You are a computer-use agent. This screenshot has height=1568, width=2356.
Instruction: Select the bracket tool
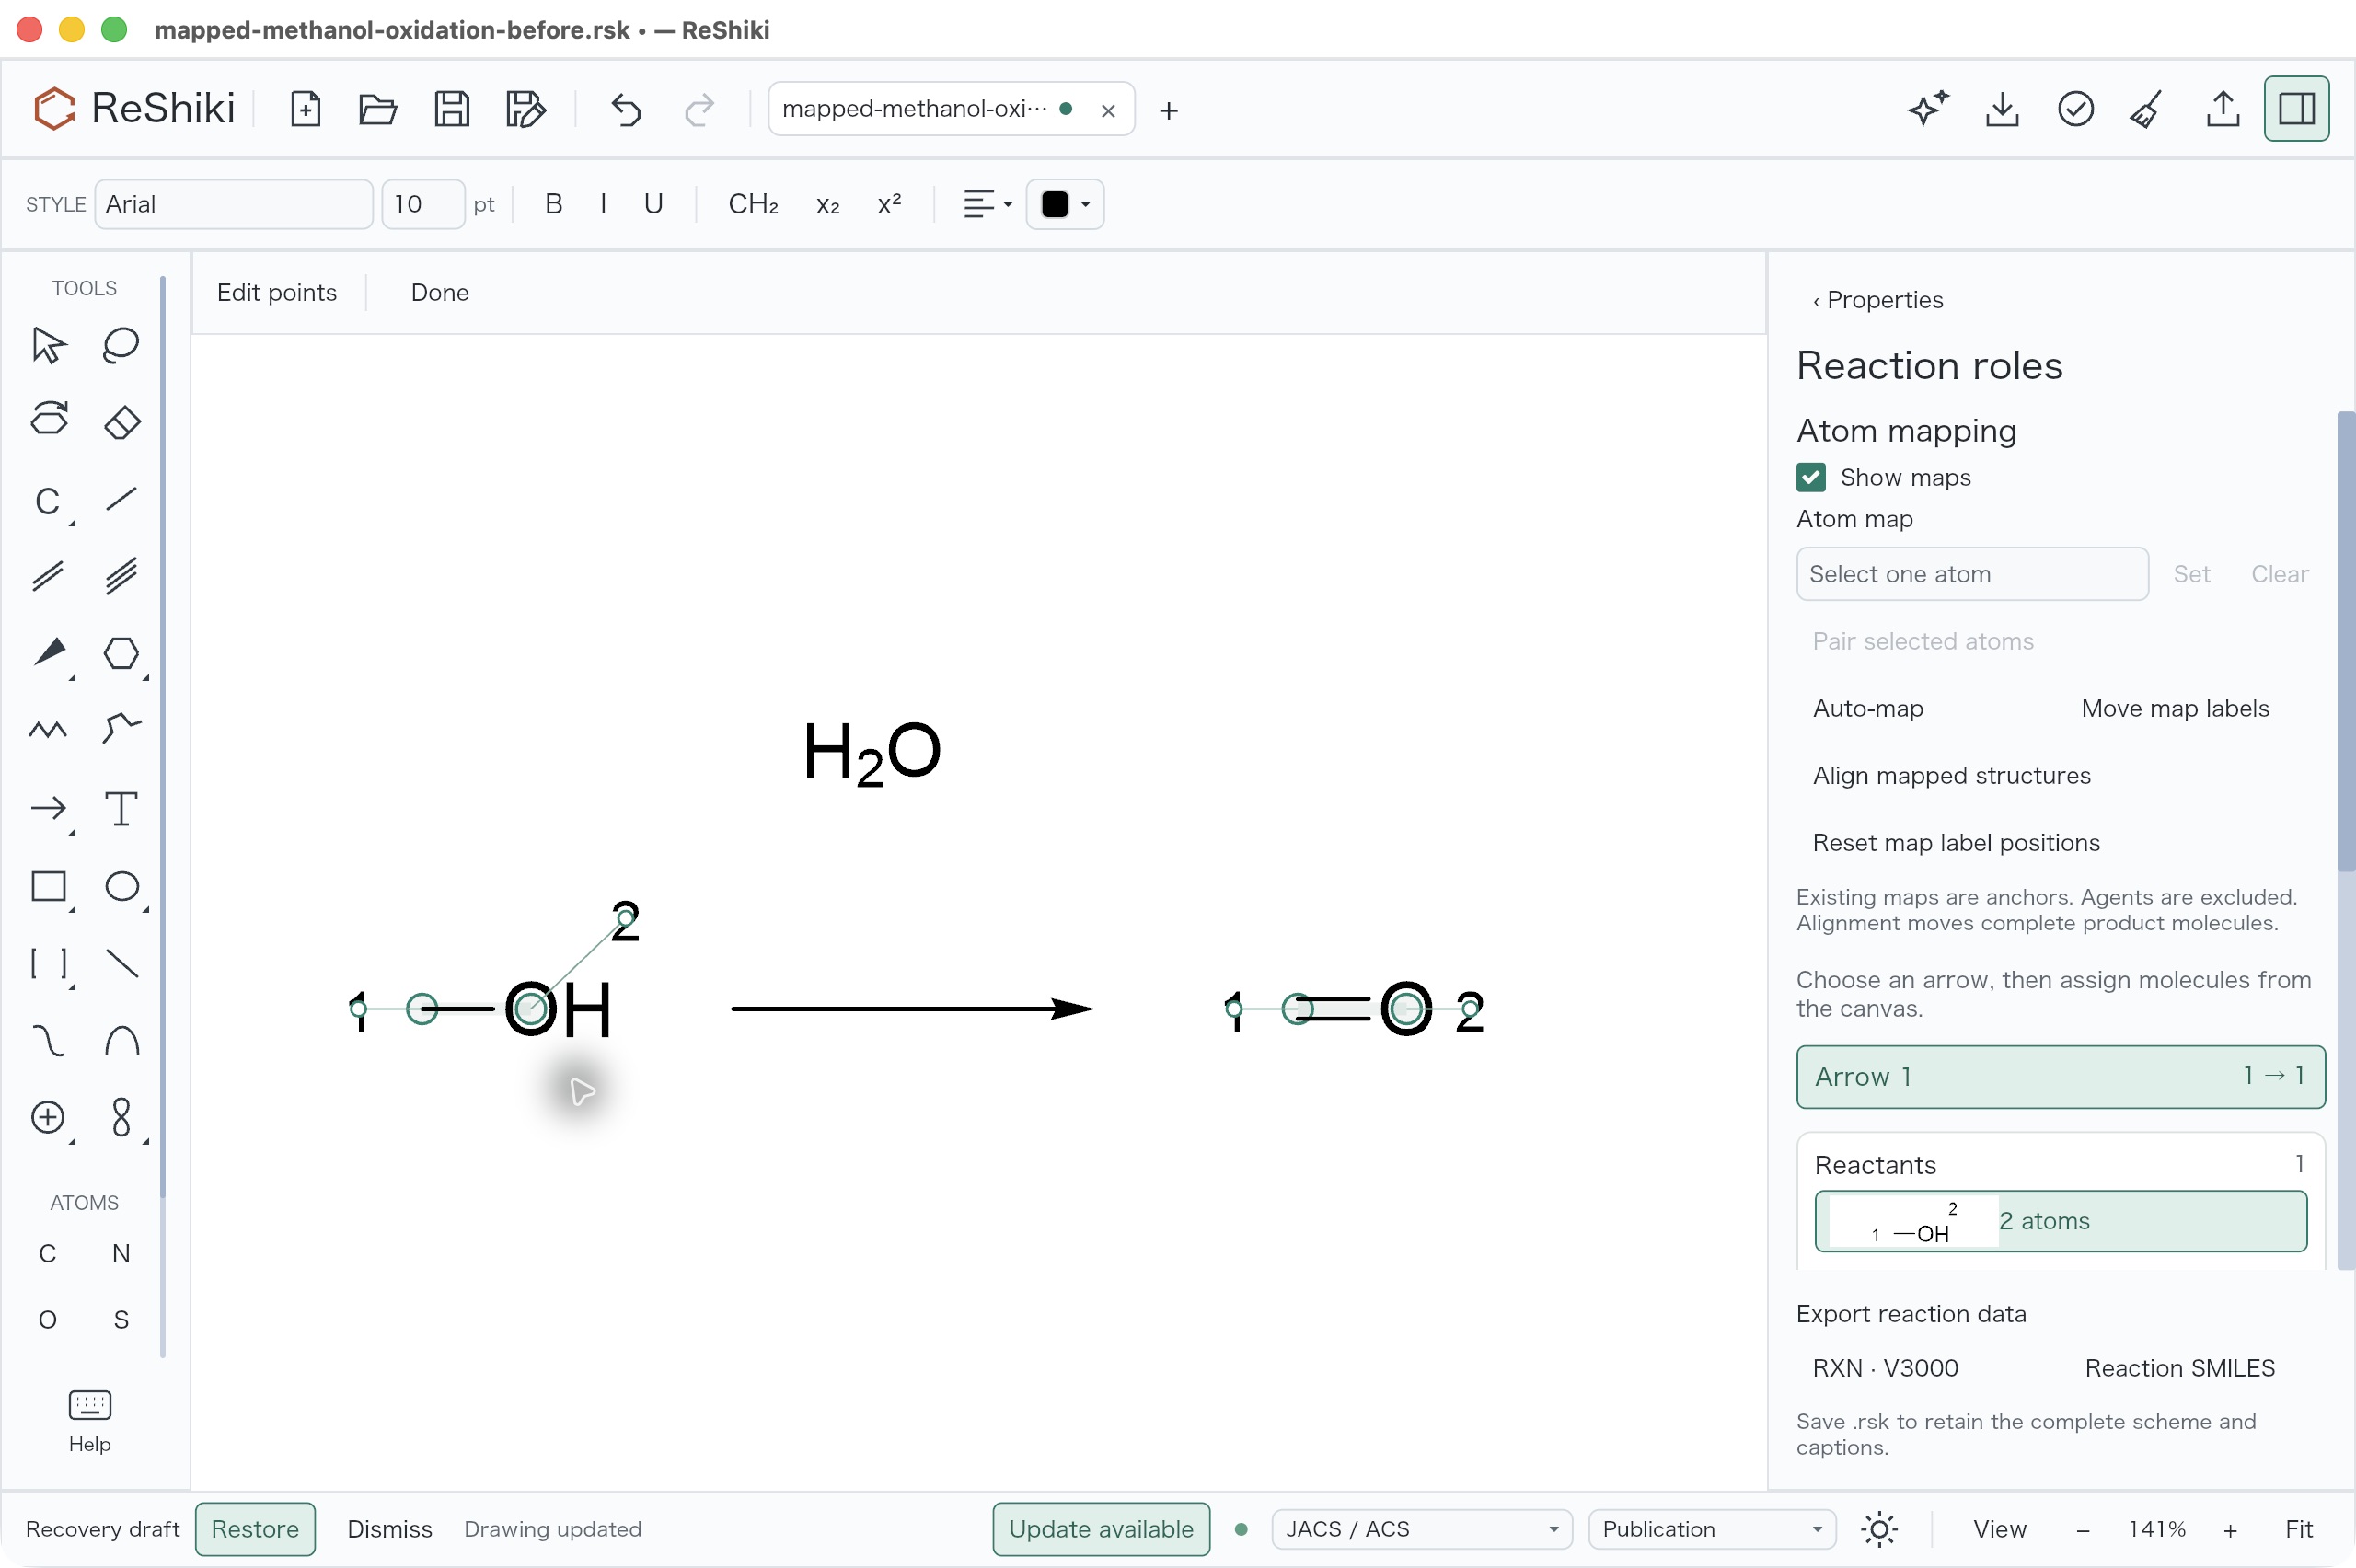pos(48,963)
